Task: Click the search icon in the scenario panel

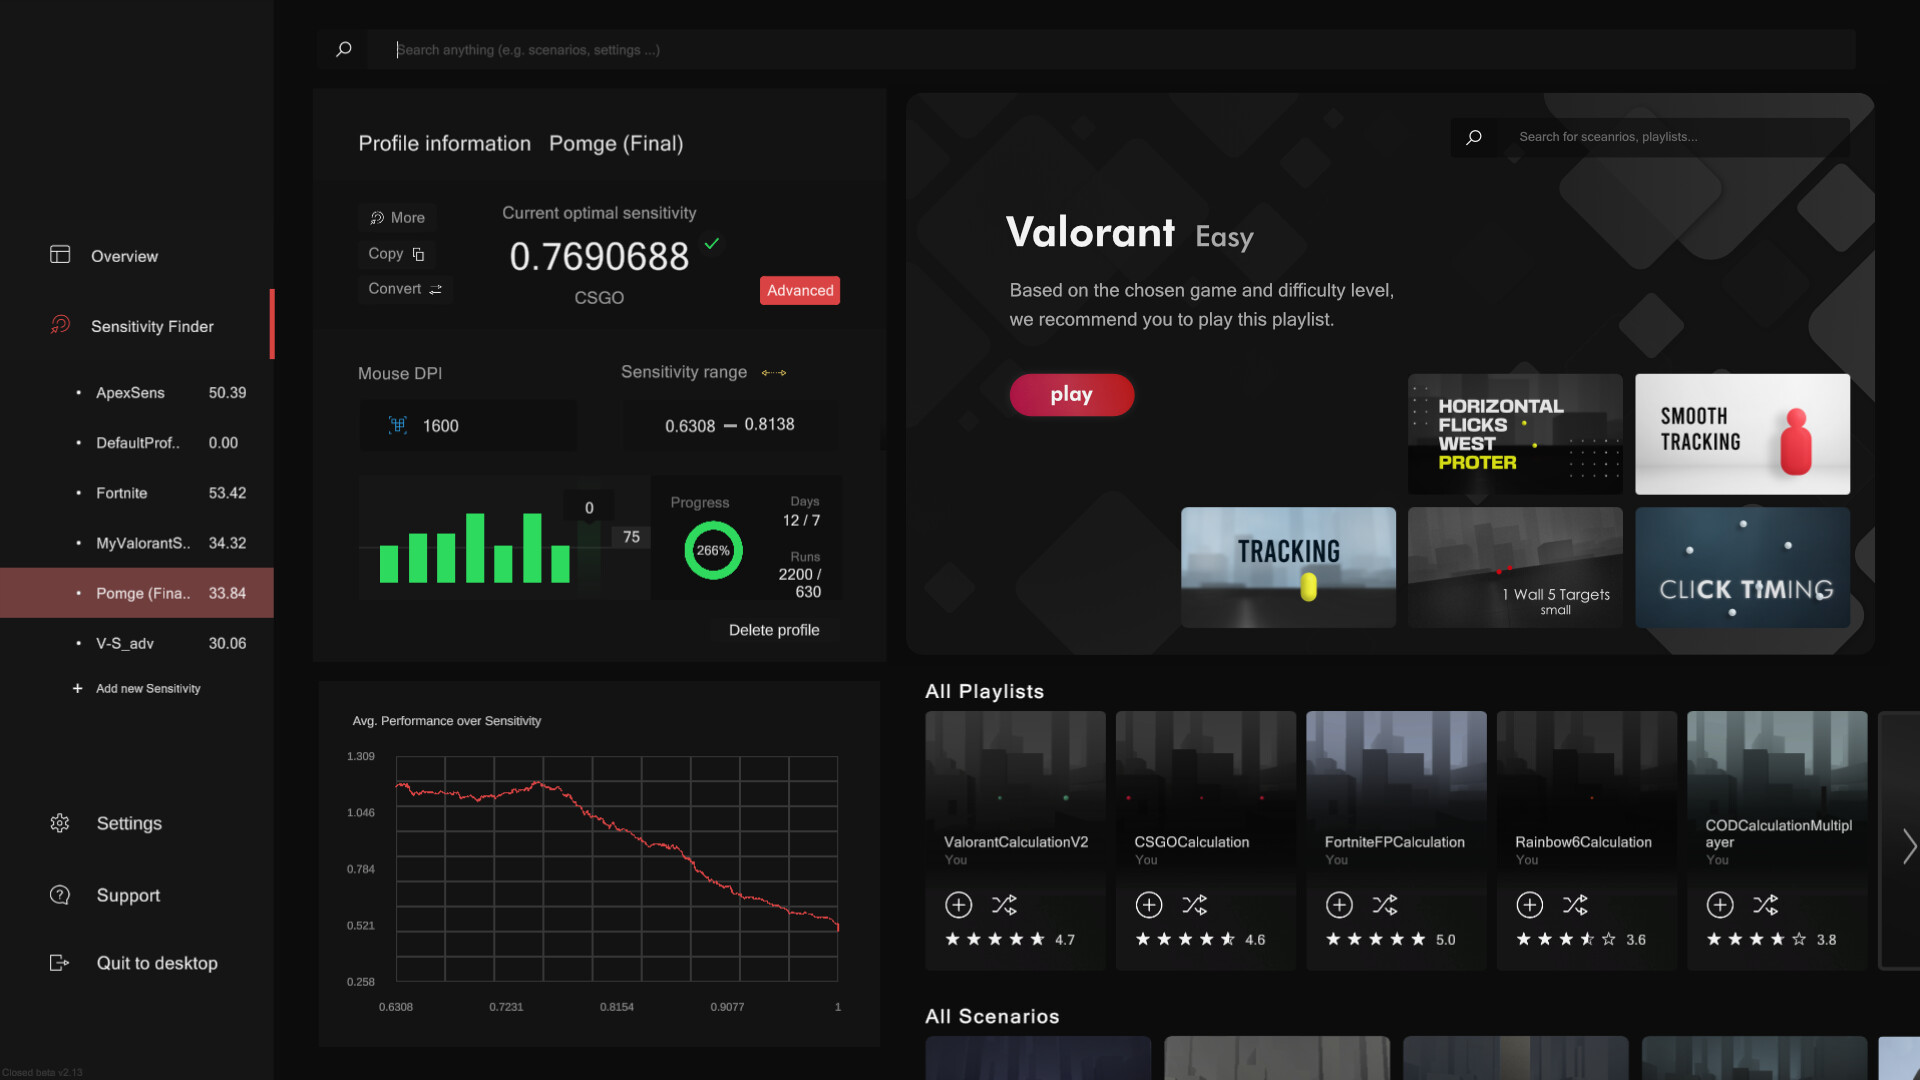Action: (x=1474, y=137)
